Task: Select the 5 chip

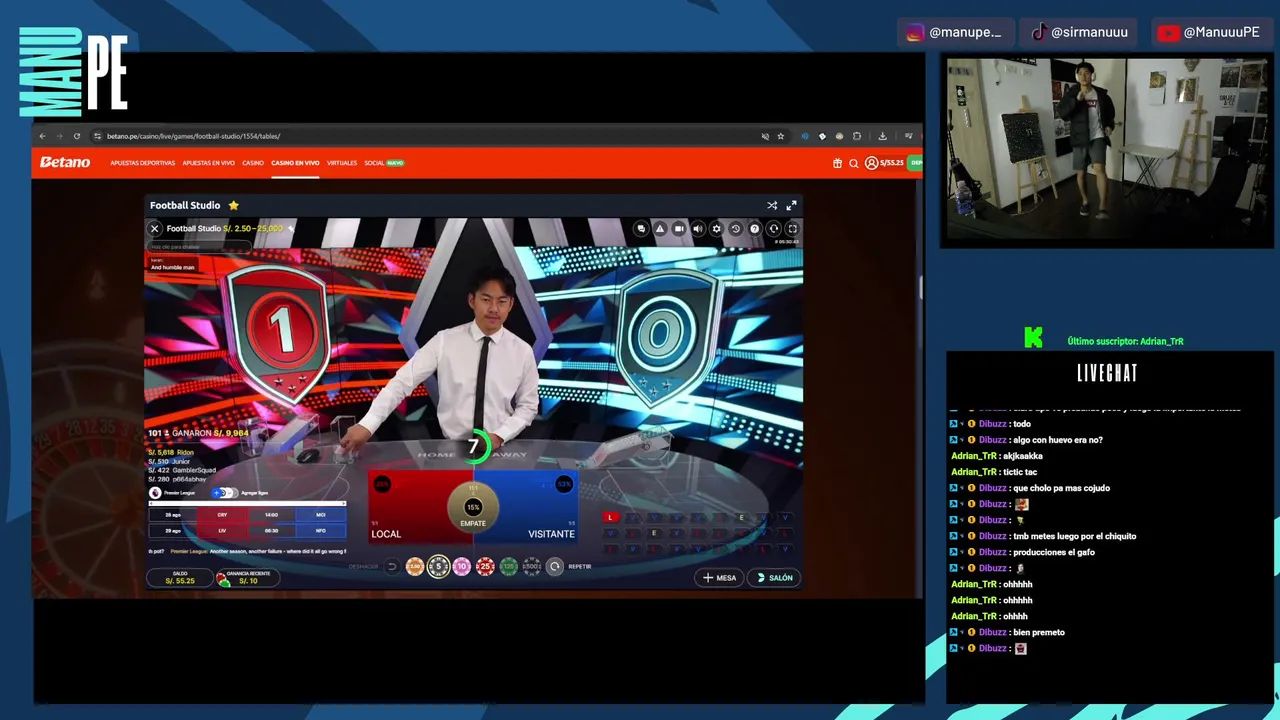Action: click(438, 567)
